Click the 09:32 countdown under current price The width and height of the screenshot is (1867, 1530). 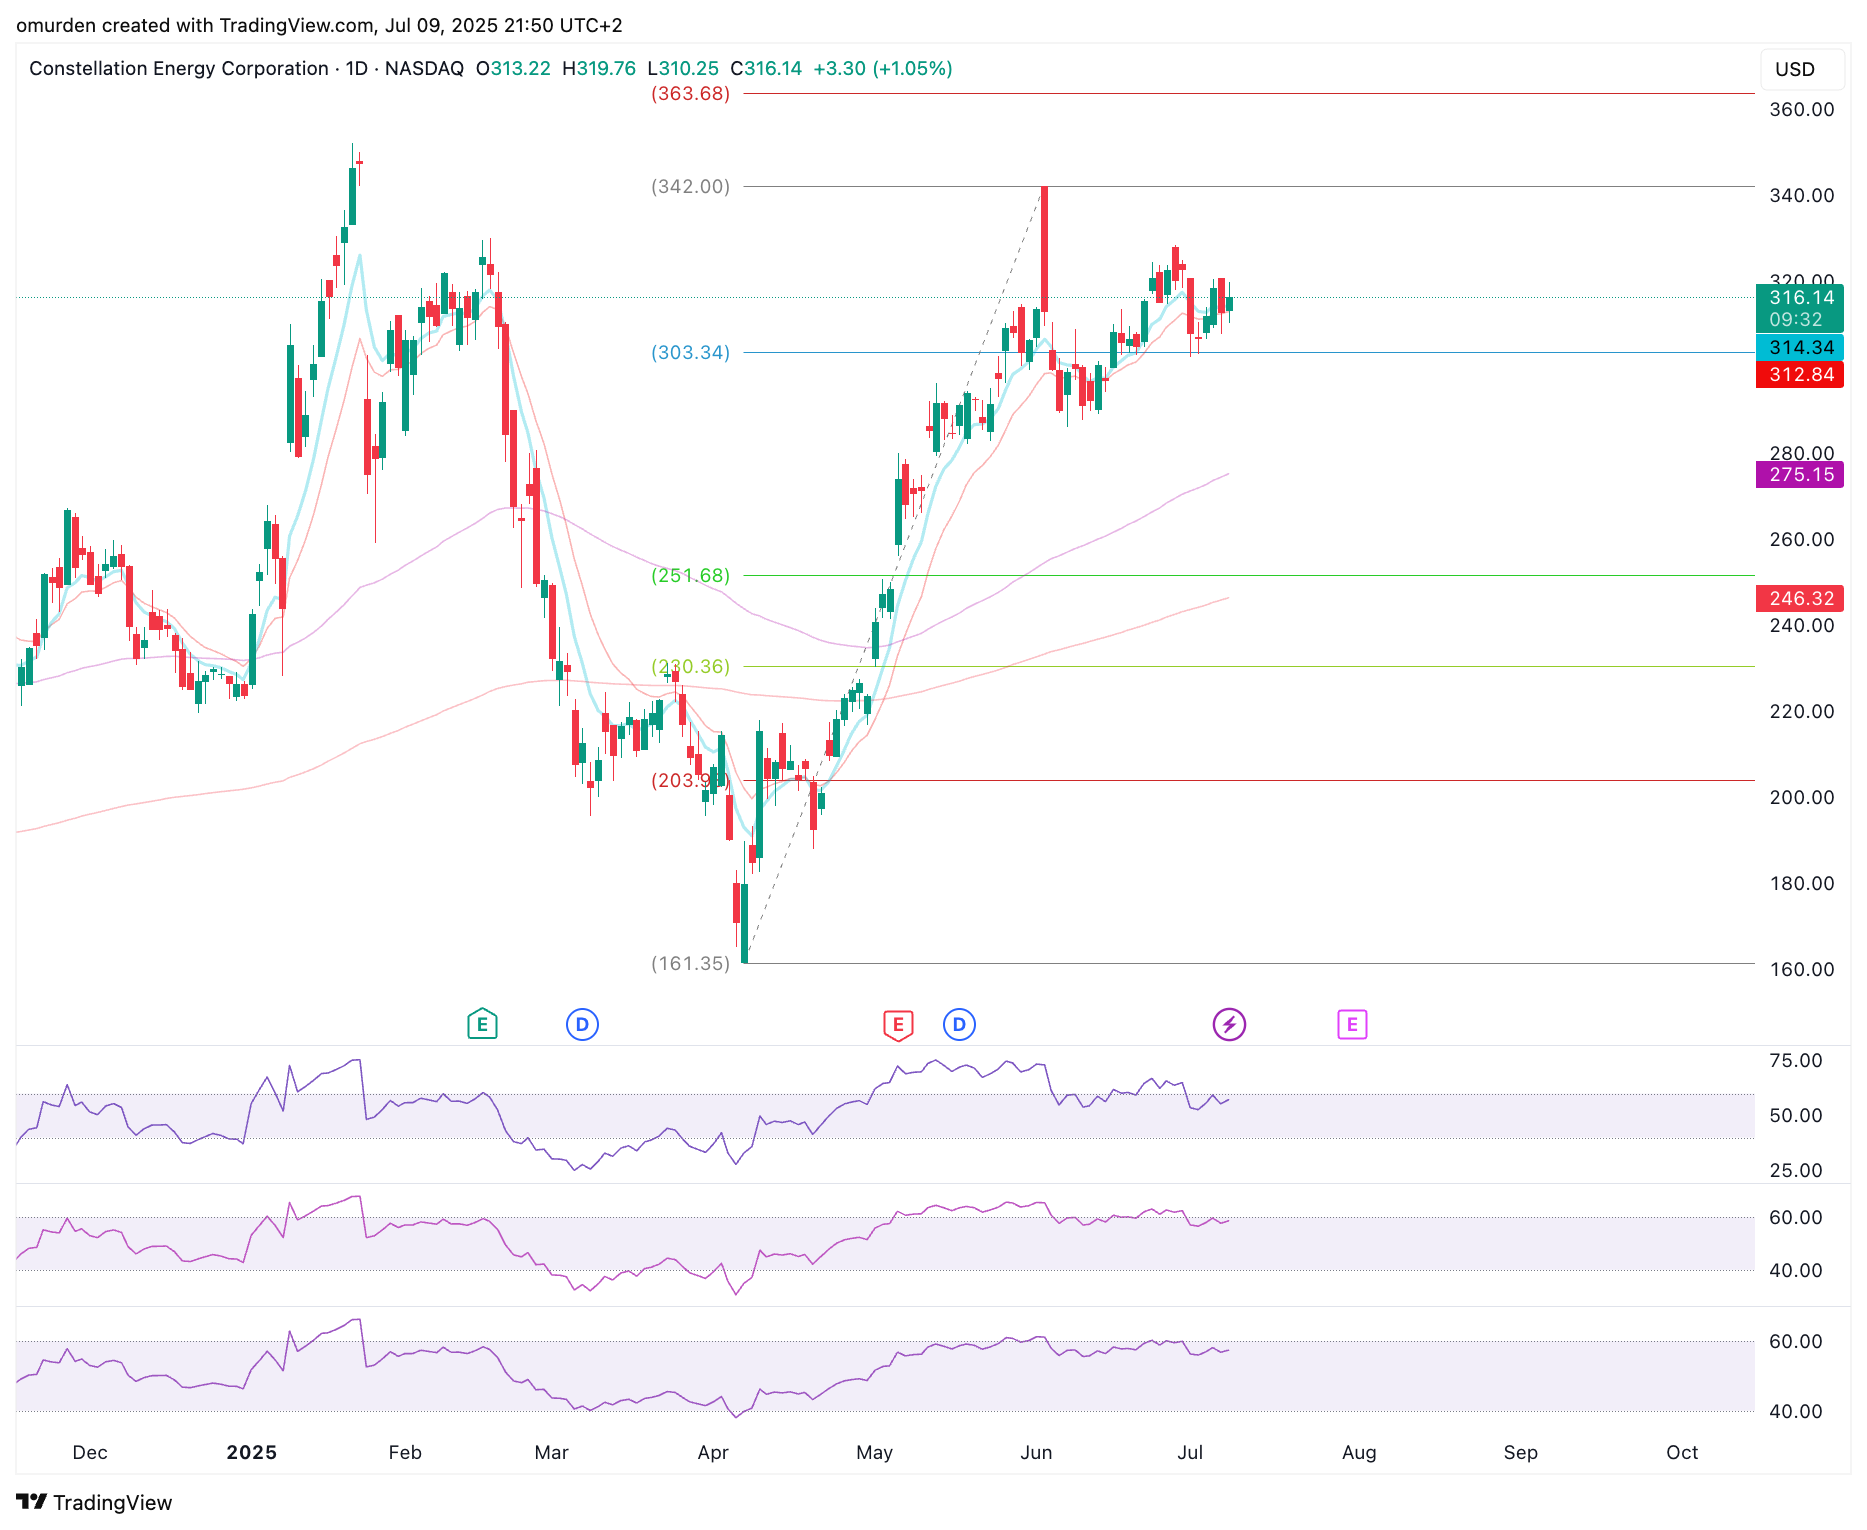click(1796, 320)
